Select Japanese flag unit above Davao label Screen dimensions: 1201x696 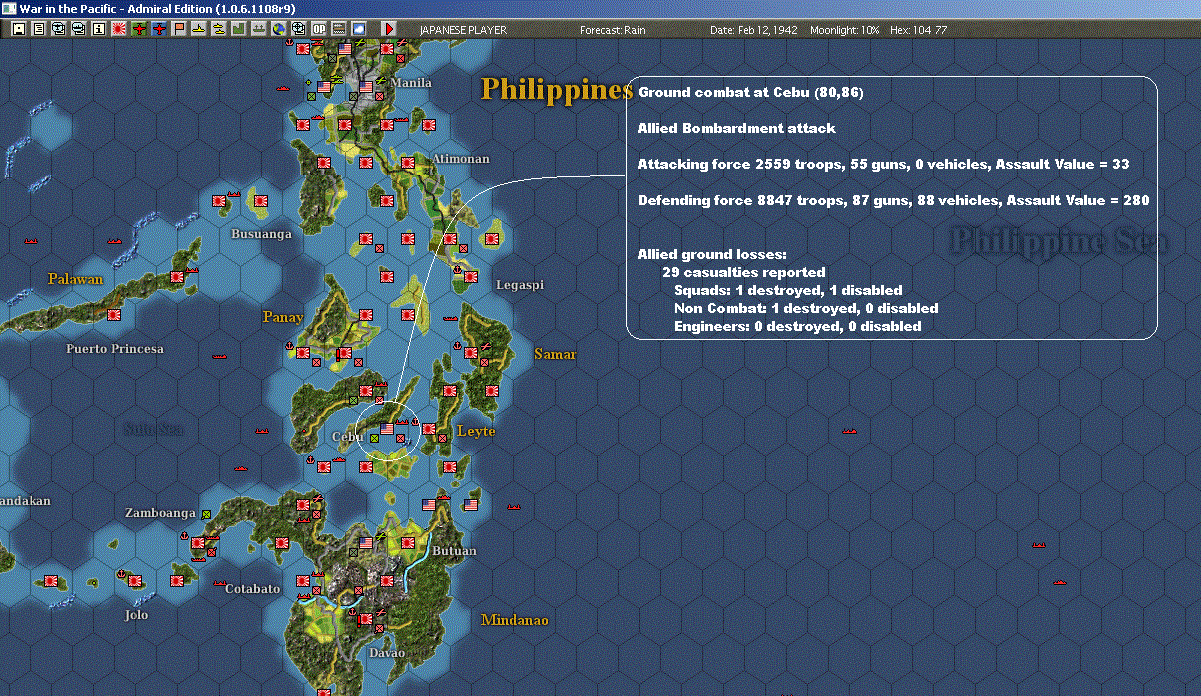[366, 620]
